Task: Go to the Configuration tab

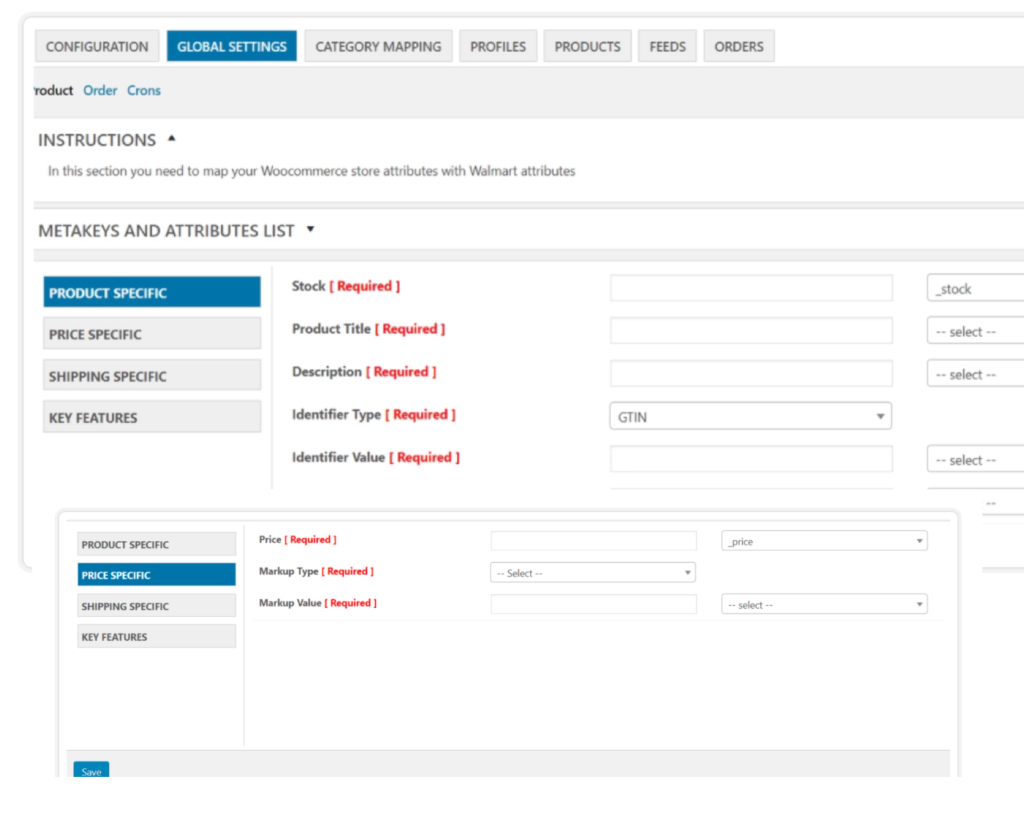Action: pyautogui.click(x=96, y=46)
